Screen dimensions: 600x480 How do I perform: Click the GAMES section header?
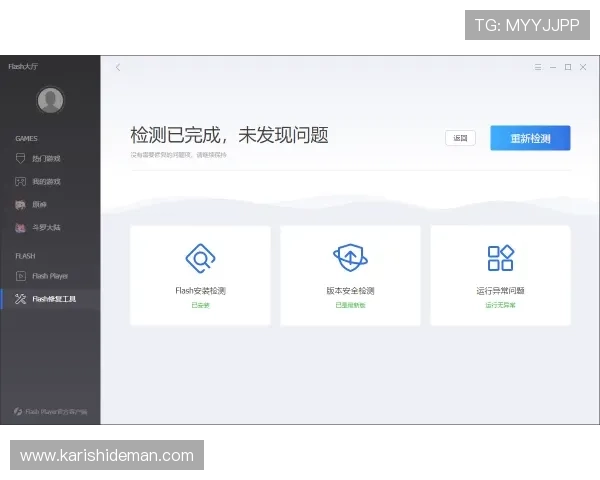point(26,138)
